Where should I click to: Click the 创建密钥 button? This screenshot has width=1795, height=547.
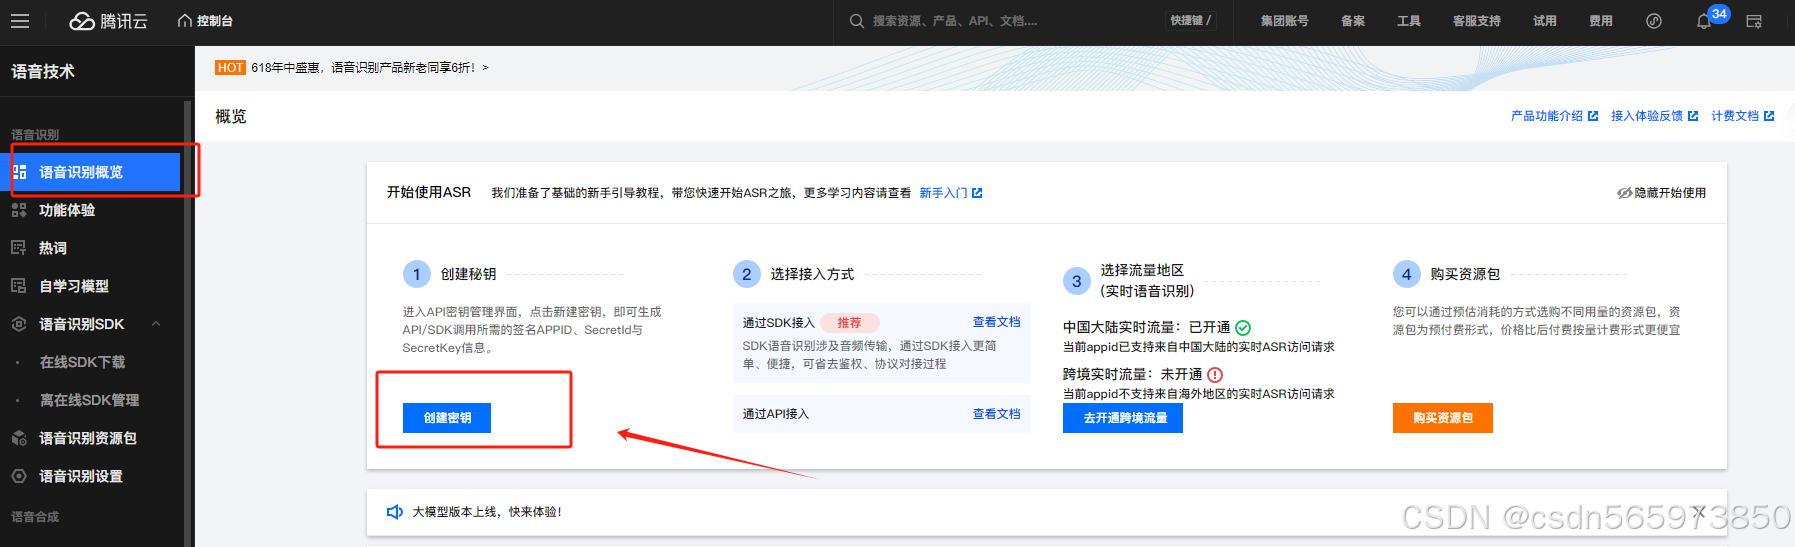[447, 418]
